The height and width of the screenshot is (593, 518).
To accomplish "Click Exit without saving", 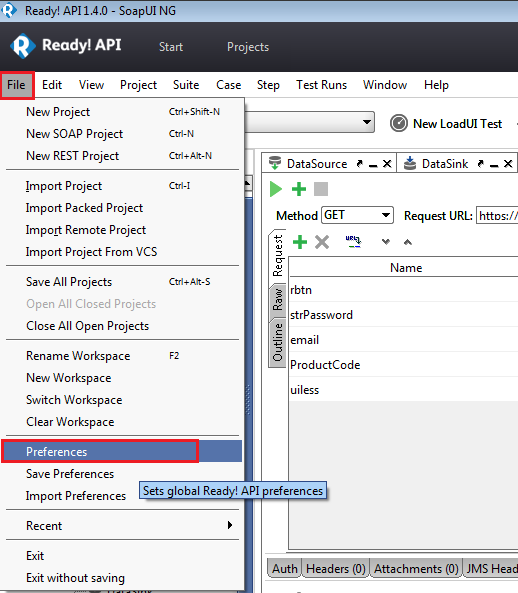I will (123, 578).
